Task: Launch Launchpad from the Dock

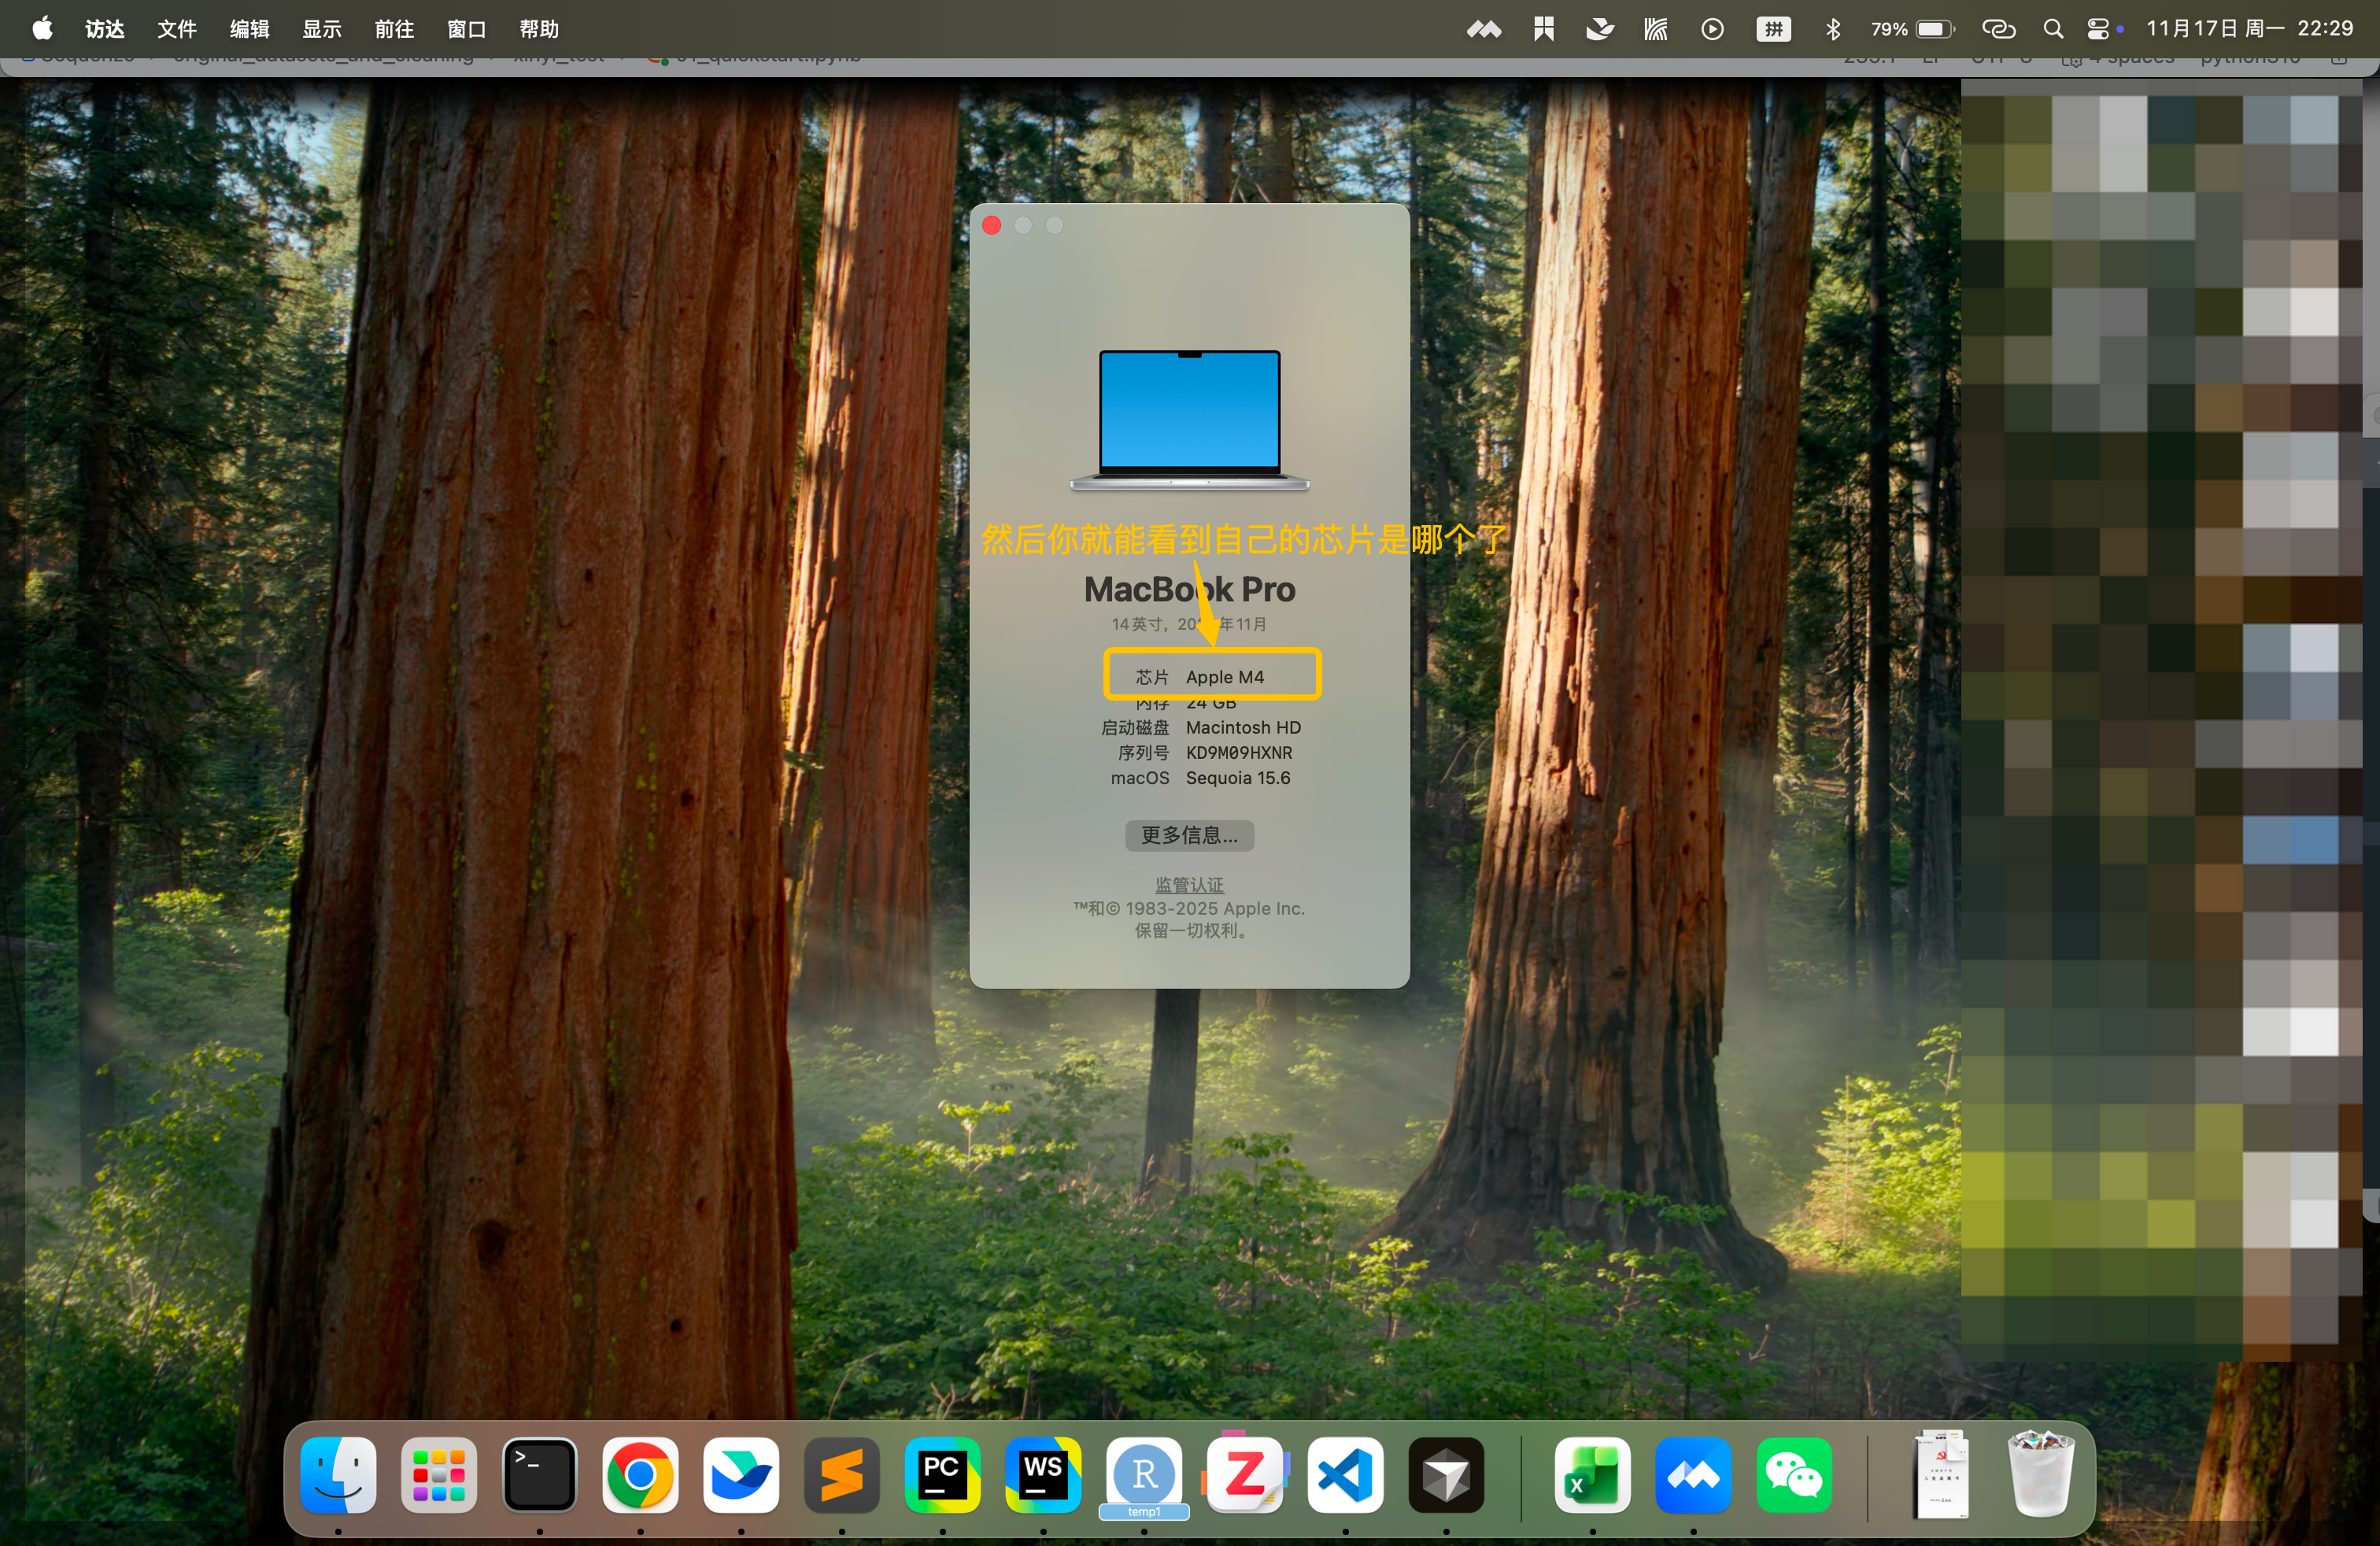Action: click(x=439, y=1475)
